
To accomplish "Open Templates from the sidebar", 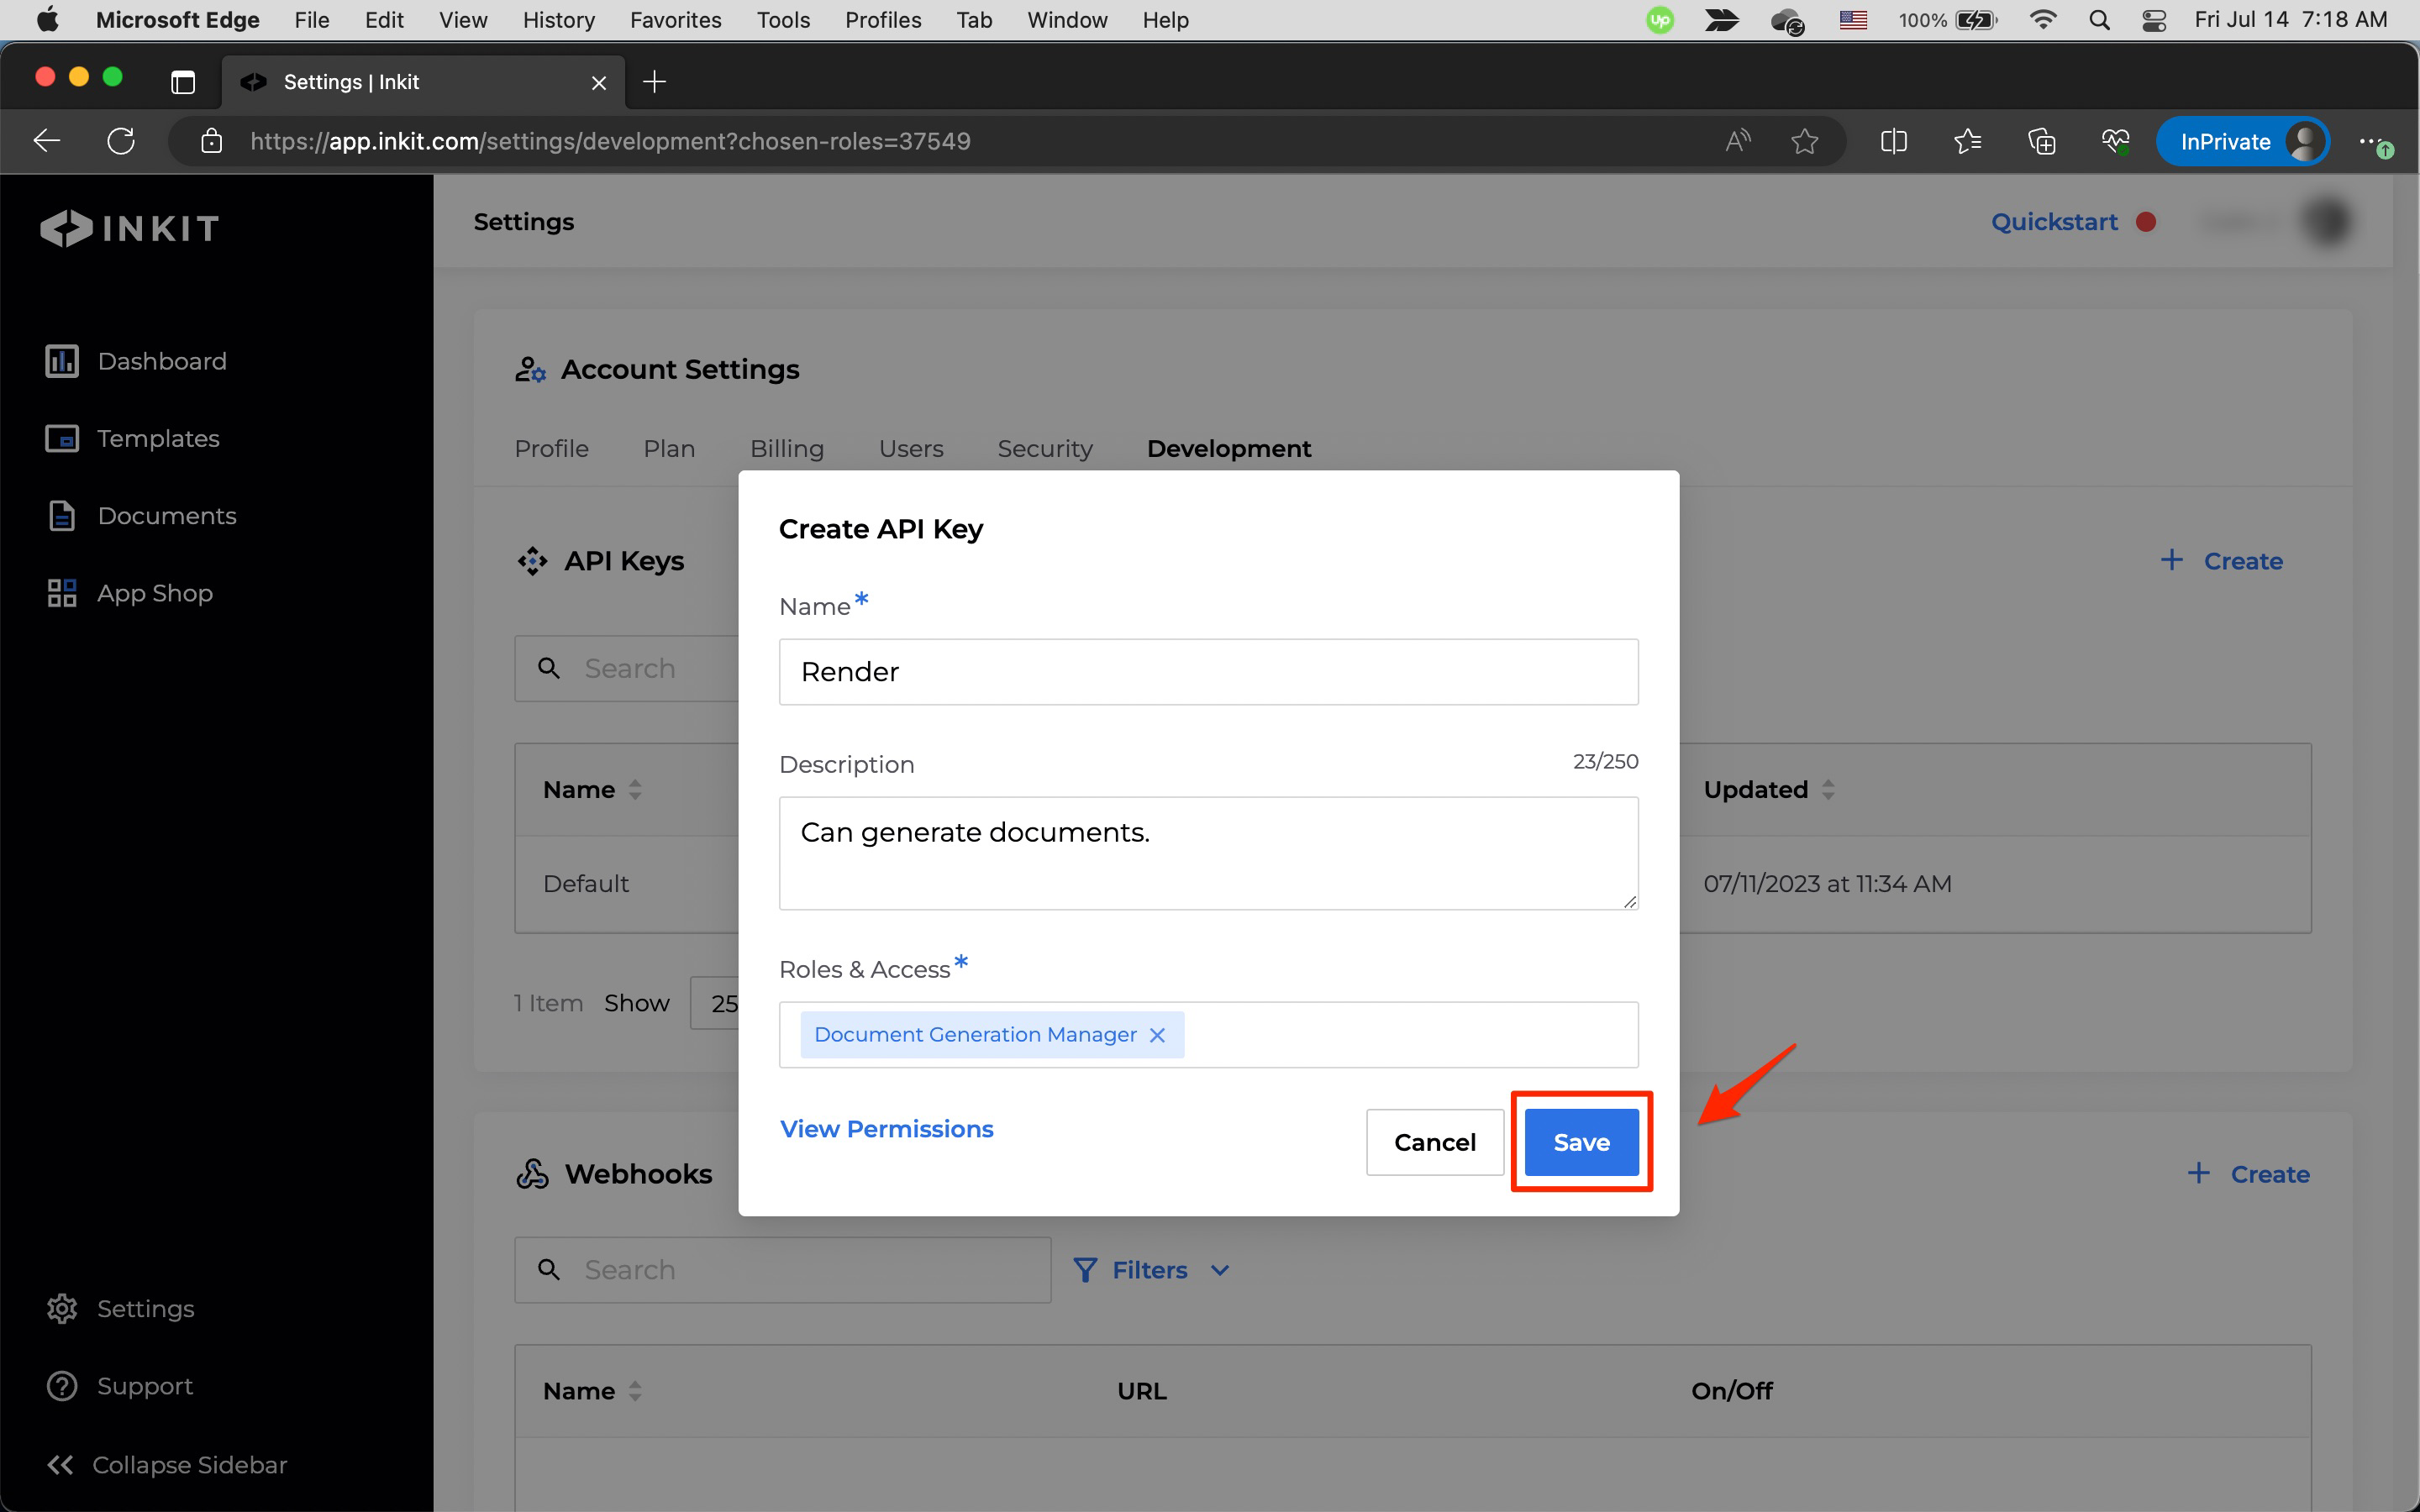I will [x=157, y=438].
